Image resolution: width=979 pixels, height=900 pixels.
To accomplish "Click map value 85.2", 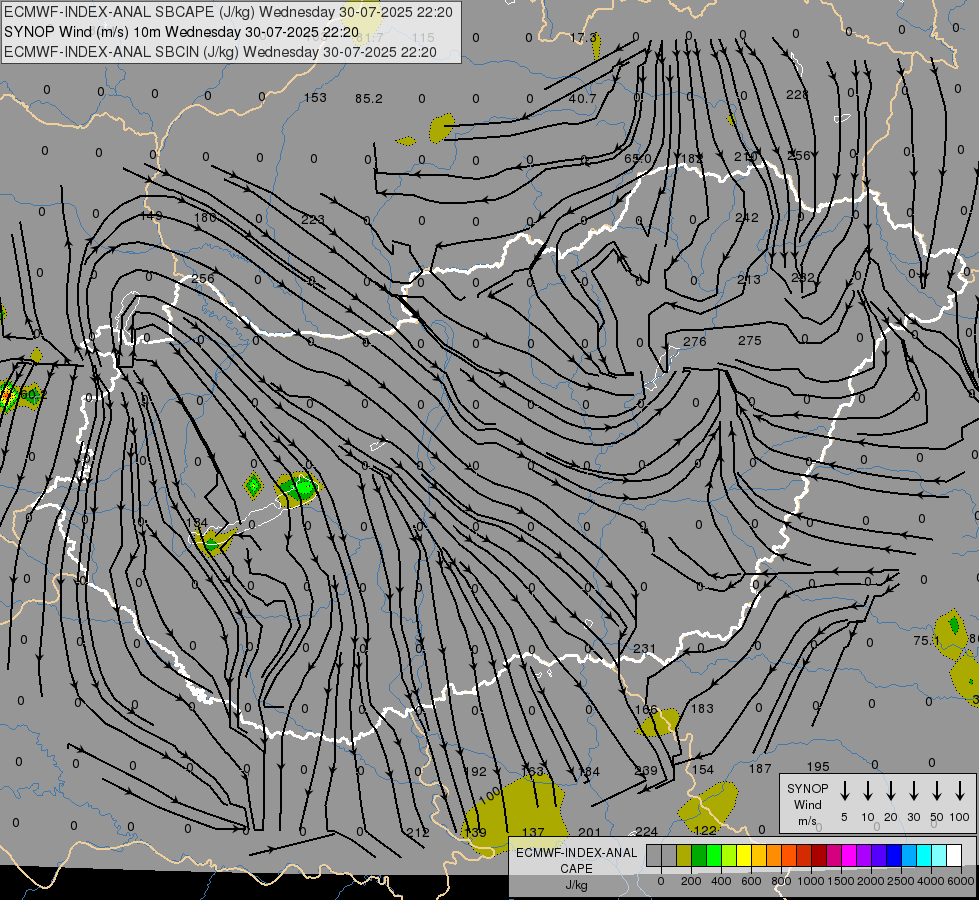I will pos(368,99).
